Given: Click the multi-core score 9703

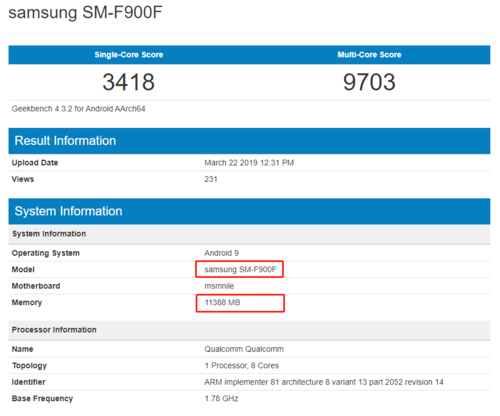Looking at the screenshot, I should click(x=369, y=82).
